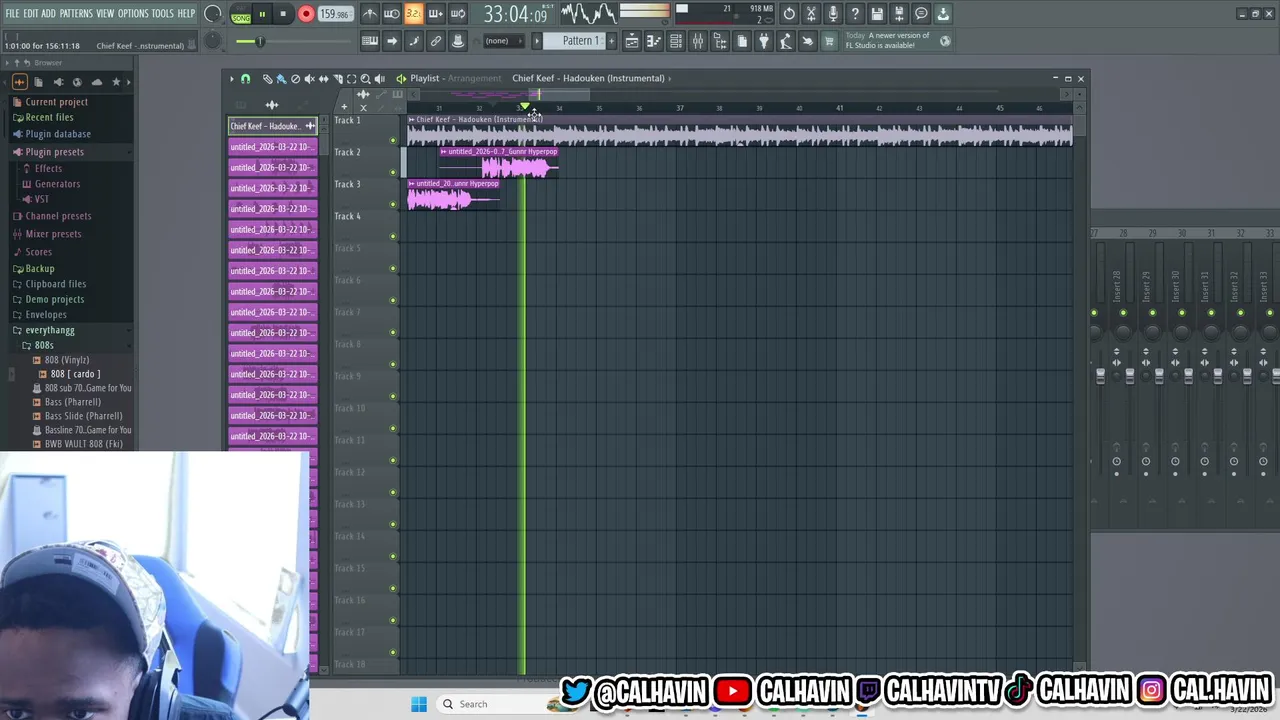Open the PATTERNS menu
The height and width of the screenshot is (720, 1280).
tap(76, 14)
